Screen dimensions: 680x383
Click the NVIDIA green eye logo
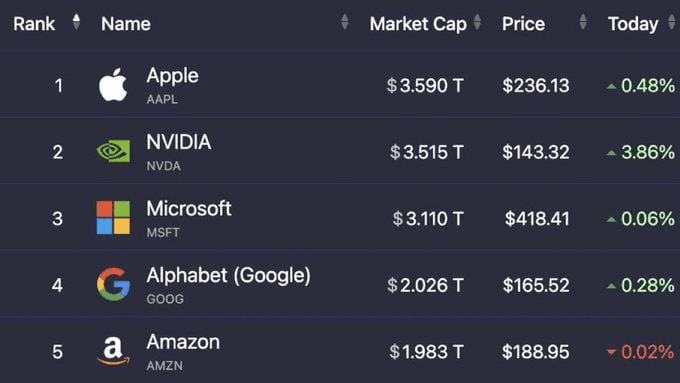(113, 151)
